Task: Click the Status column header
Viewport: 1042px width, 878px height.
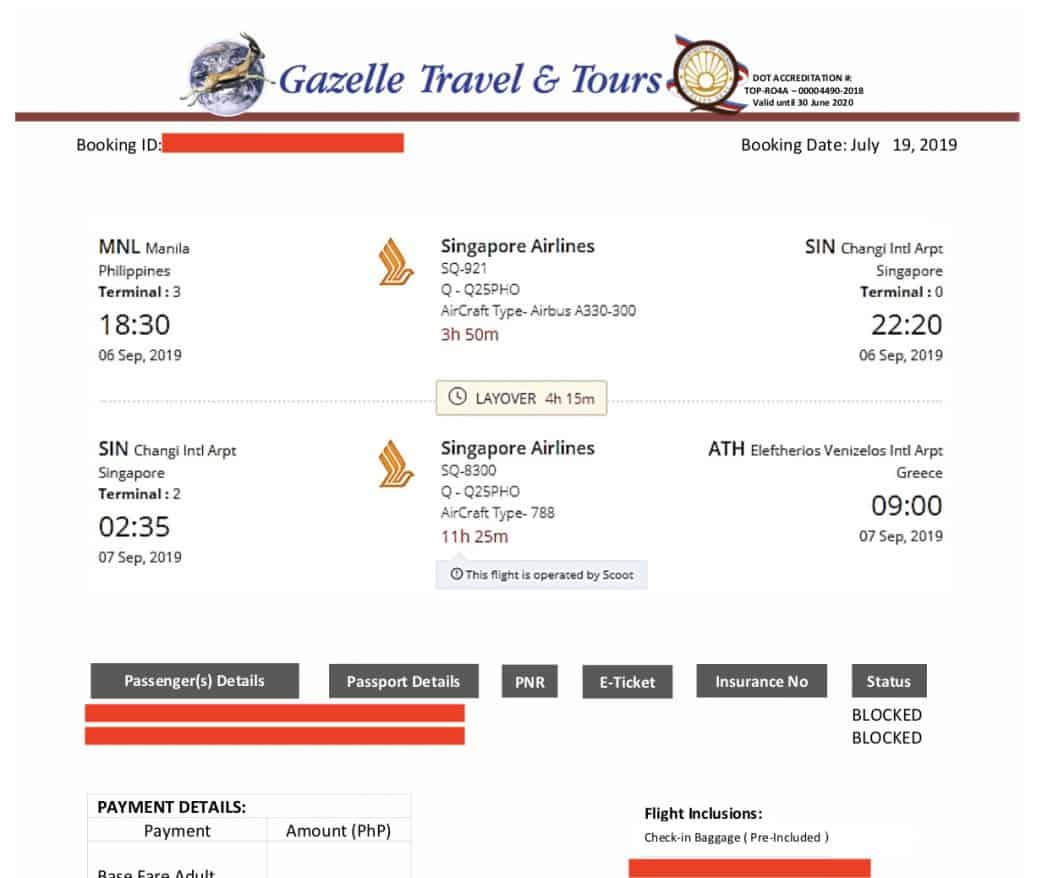Action: pyautogui.click(x=888, y=682)
